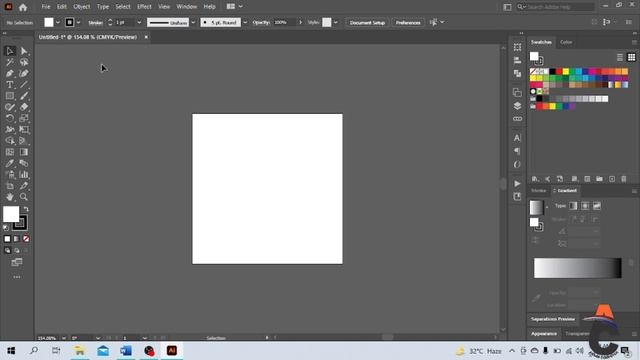
Task: Select the Selection tool arrow
Action: [10, 51]
